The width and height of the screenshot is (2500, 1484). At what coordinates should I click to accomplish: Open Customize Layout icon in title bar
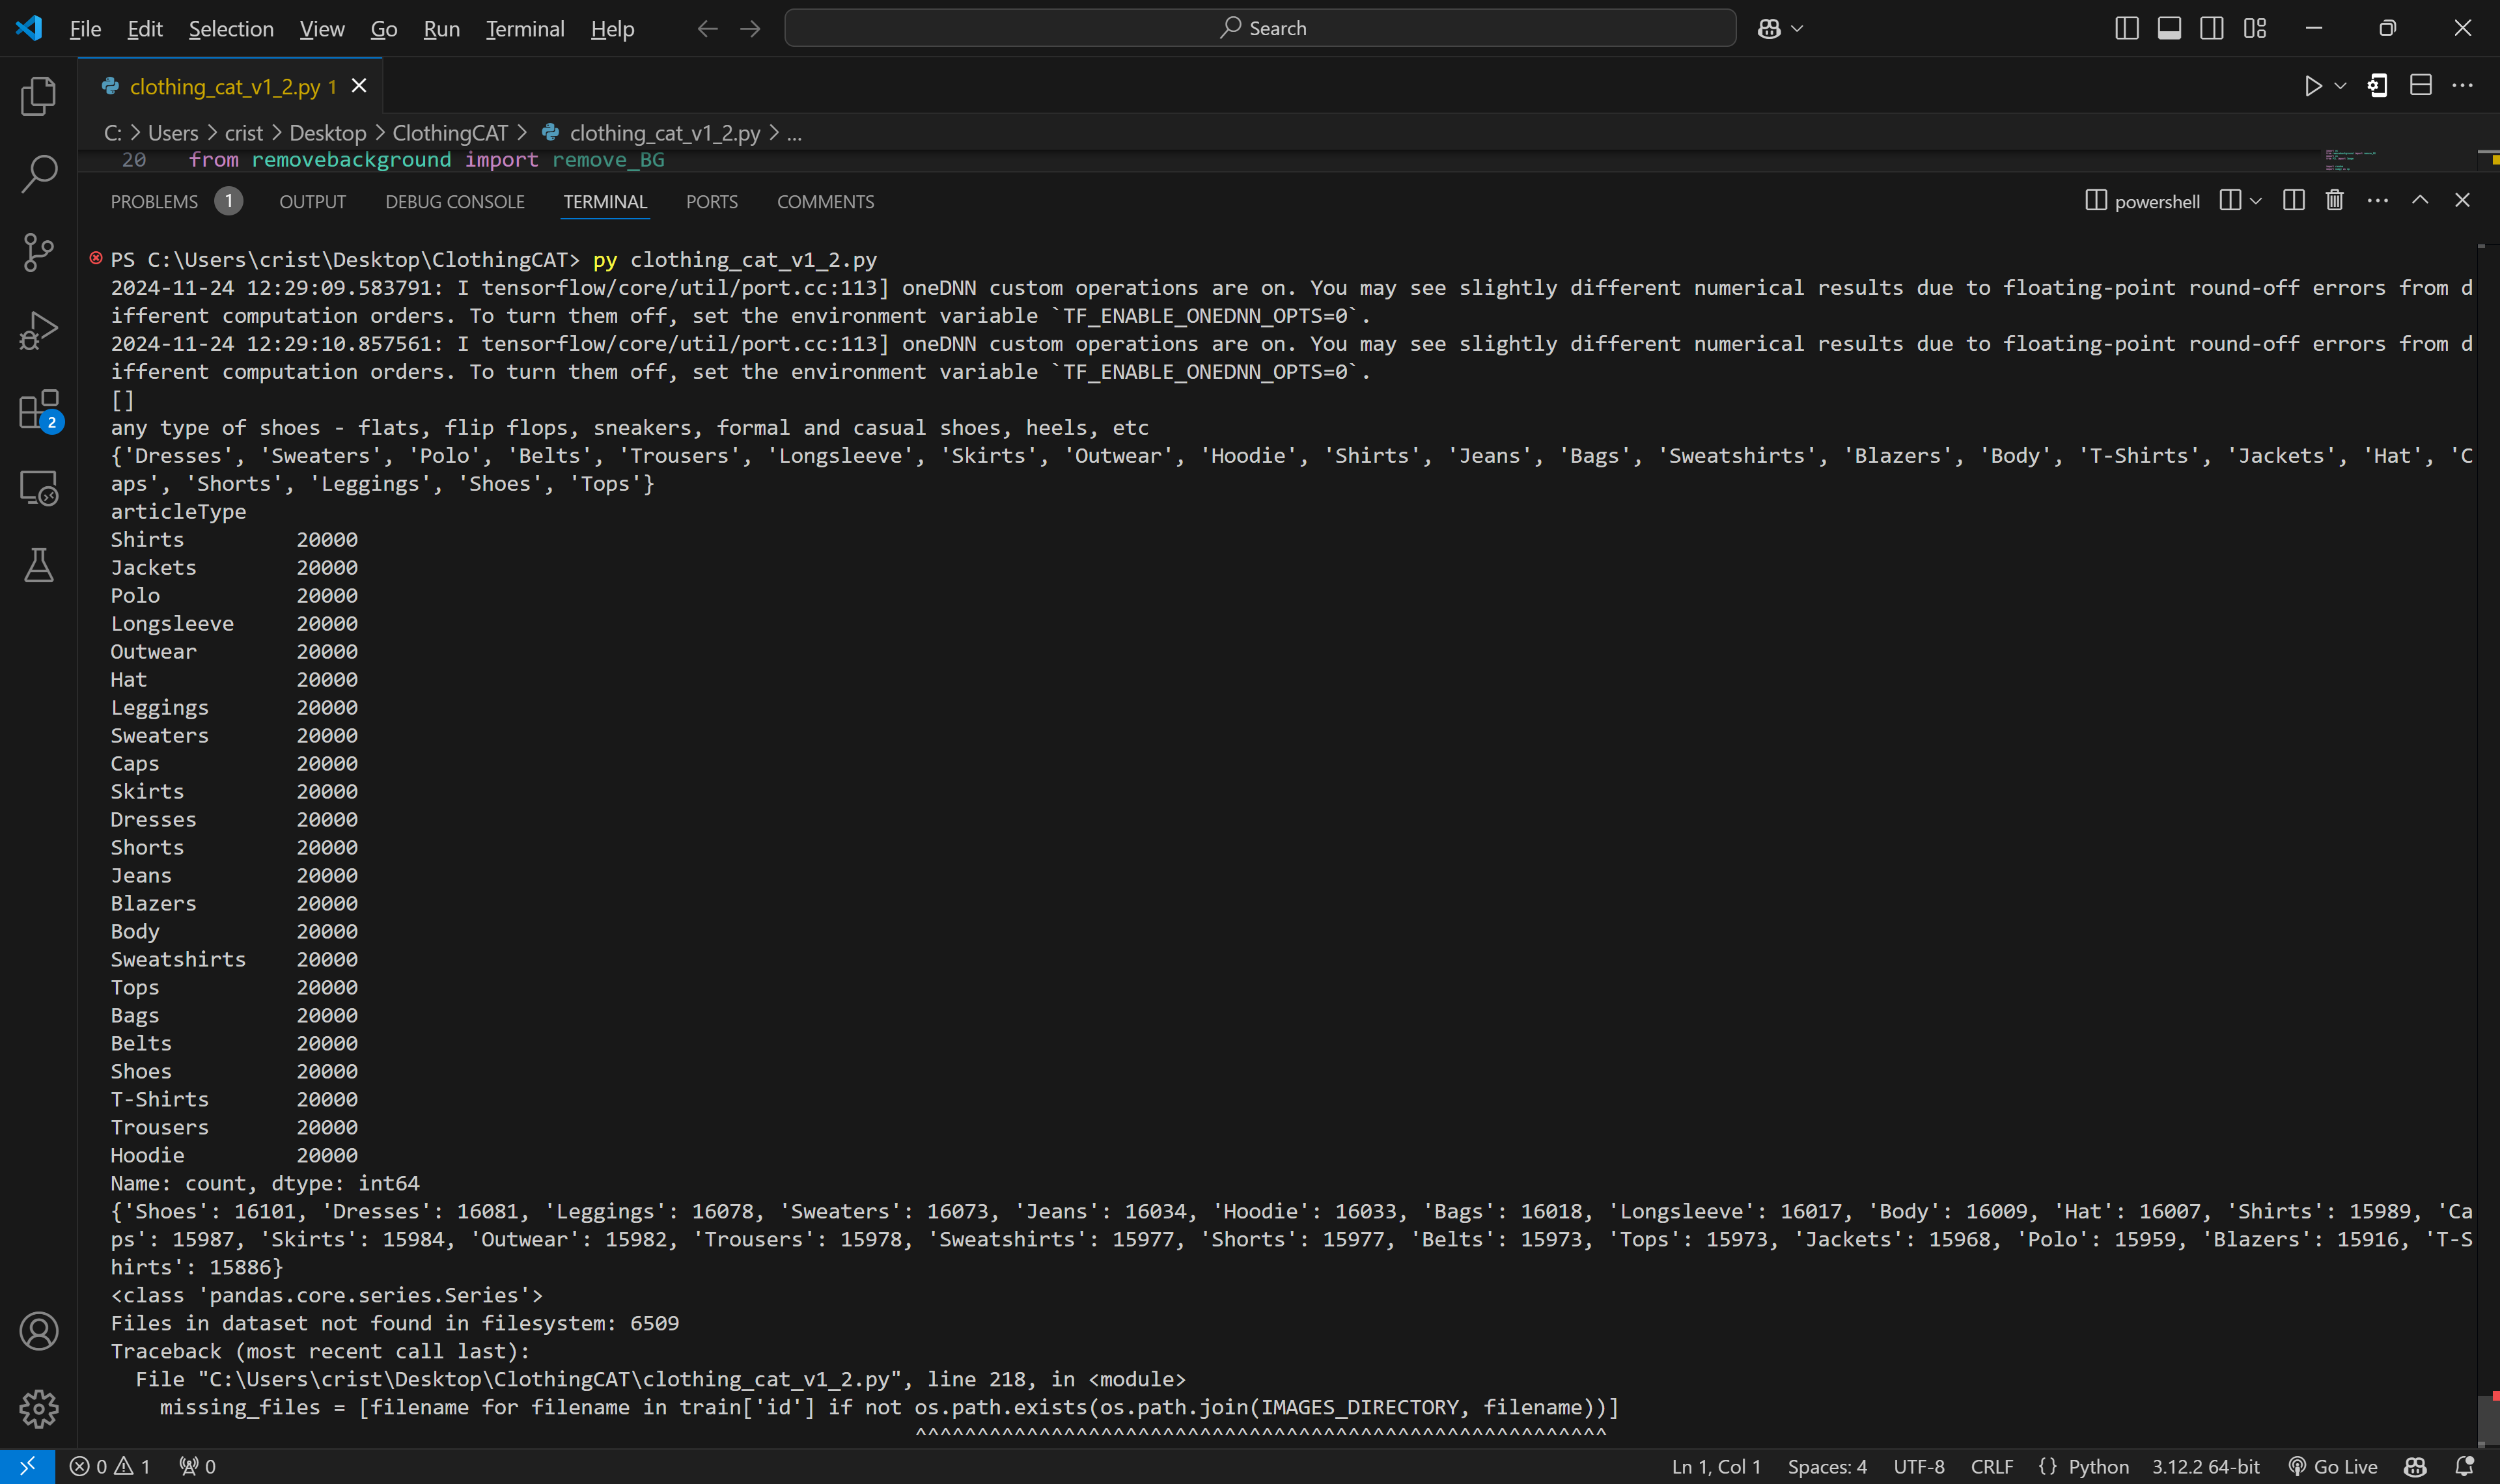click(x=2255, y=28)
